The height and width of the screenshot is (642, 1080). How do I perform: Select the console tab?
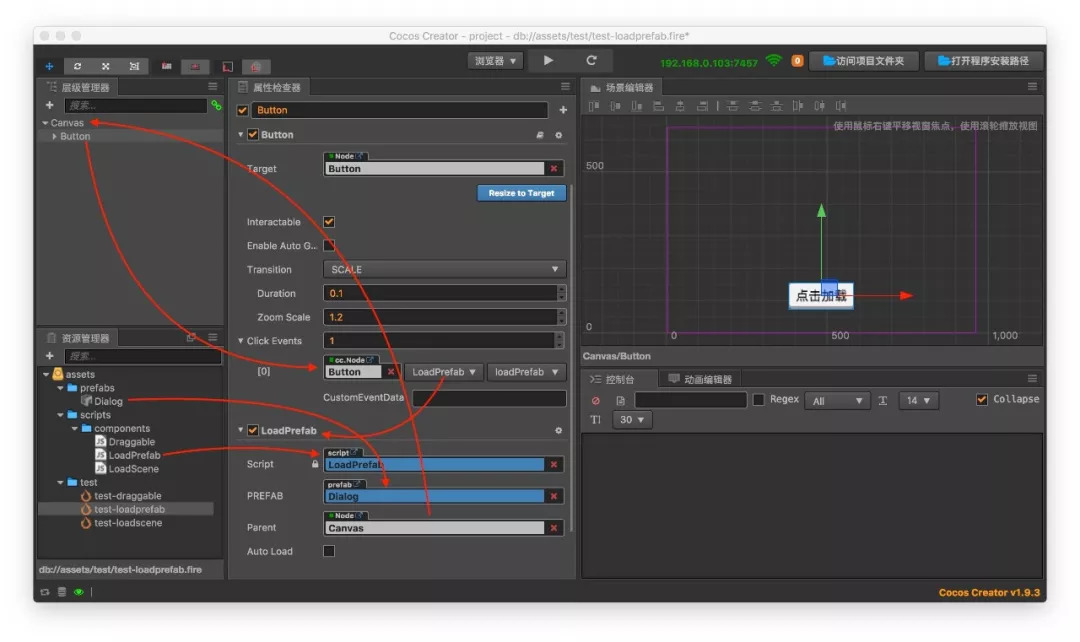pos(622,379)
